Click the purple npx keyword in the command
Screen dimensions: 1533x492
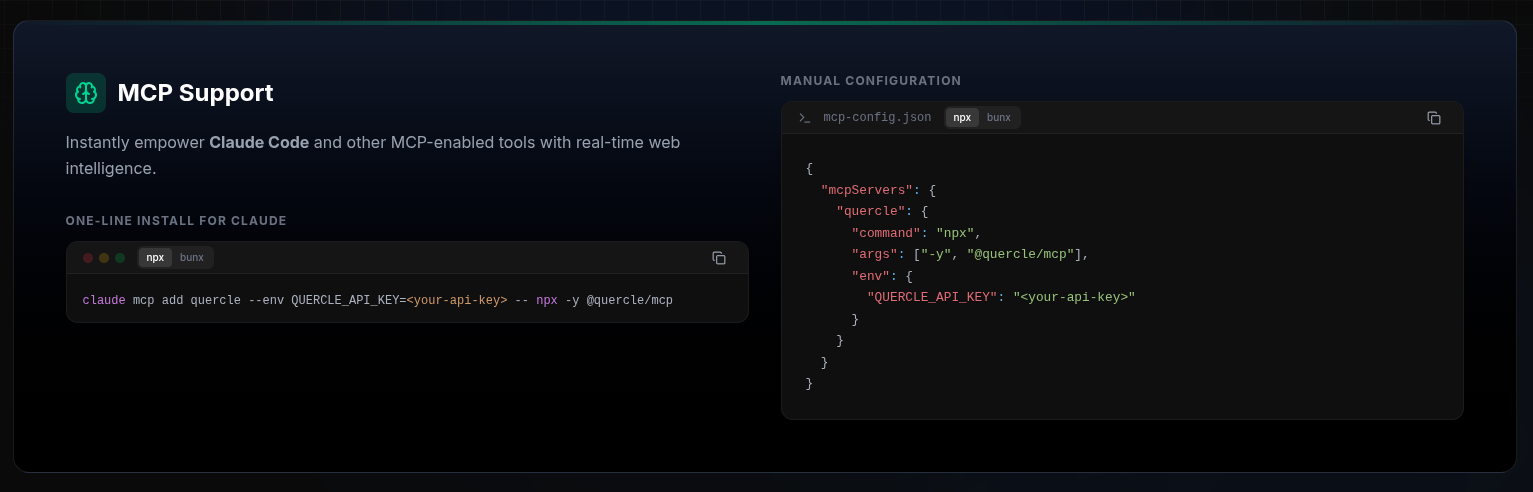tap(546, 300)
